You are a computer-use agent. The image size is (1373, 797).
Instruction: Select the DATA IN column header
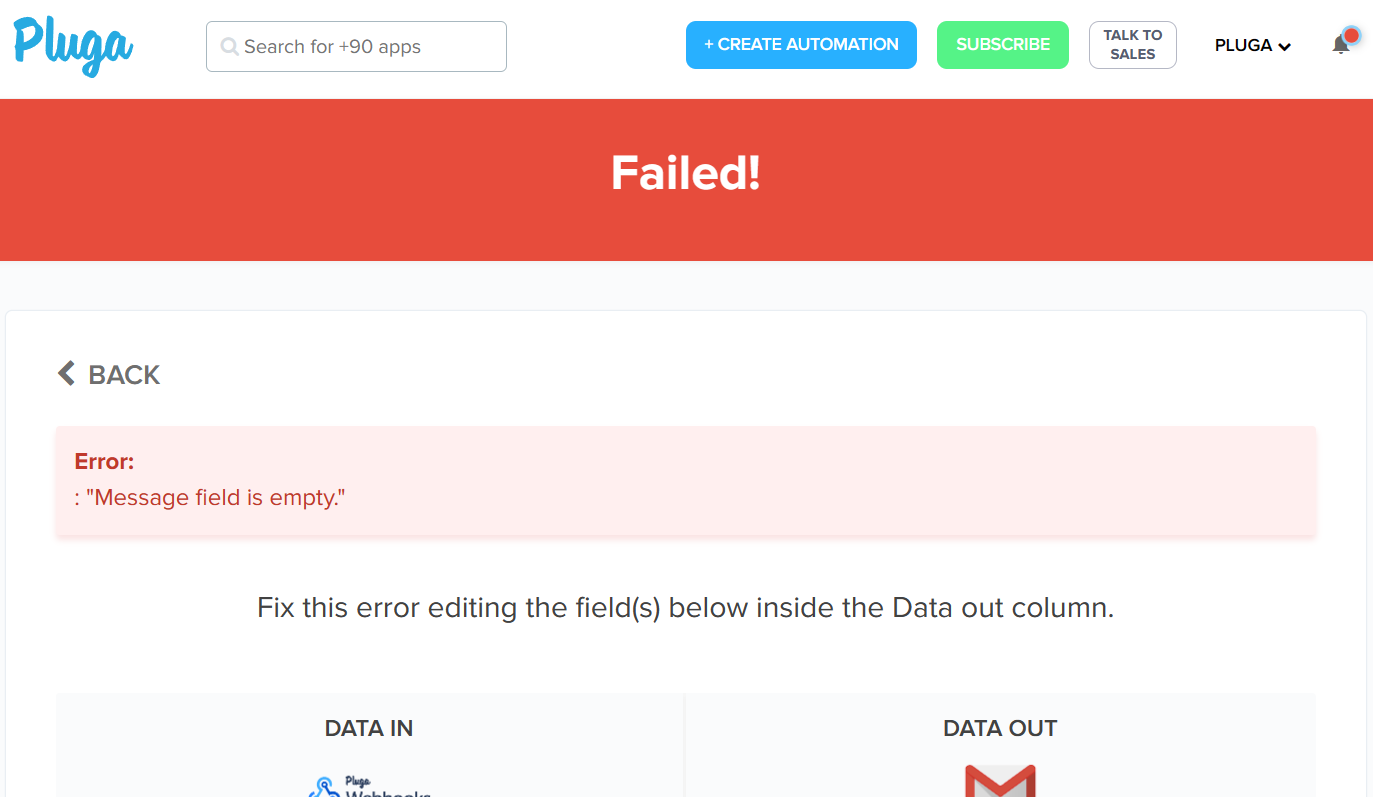pyautogui.click(x=369, y=728)
